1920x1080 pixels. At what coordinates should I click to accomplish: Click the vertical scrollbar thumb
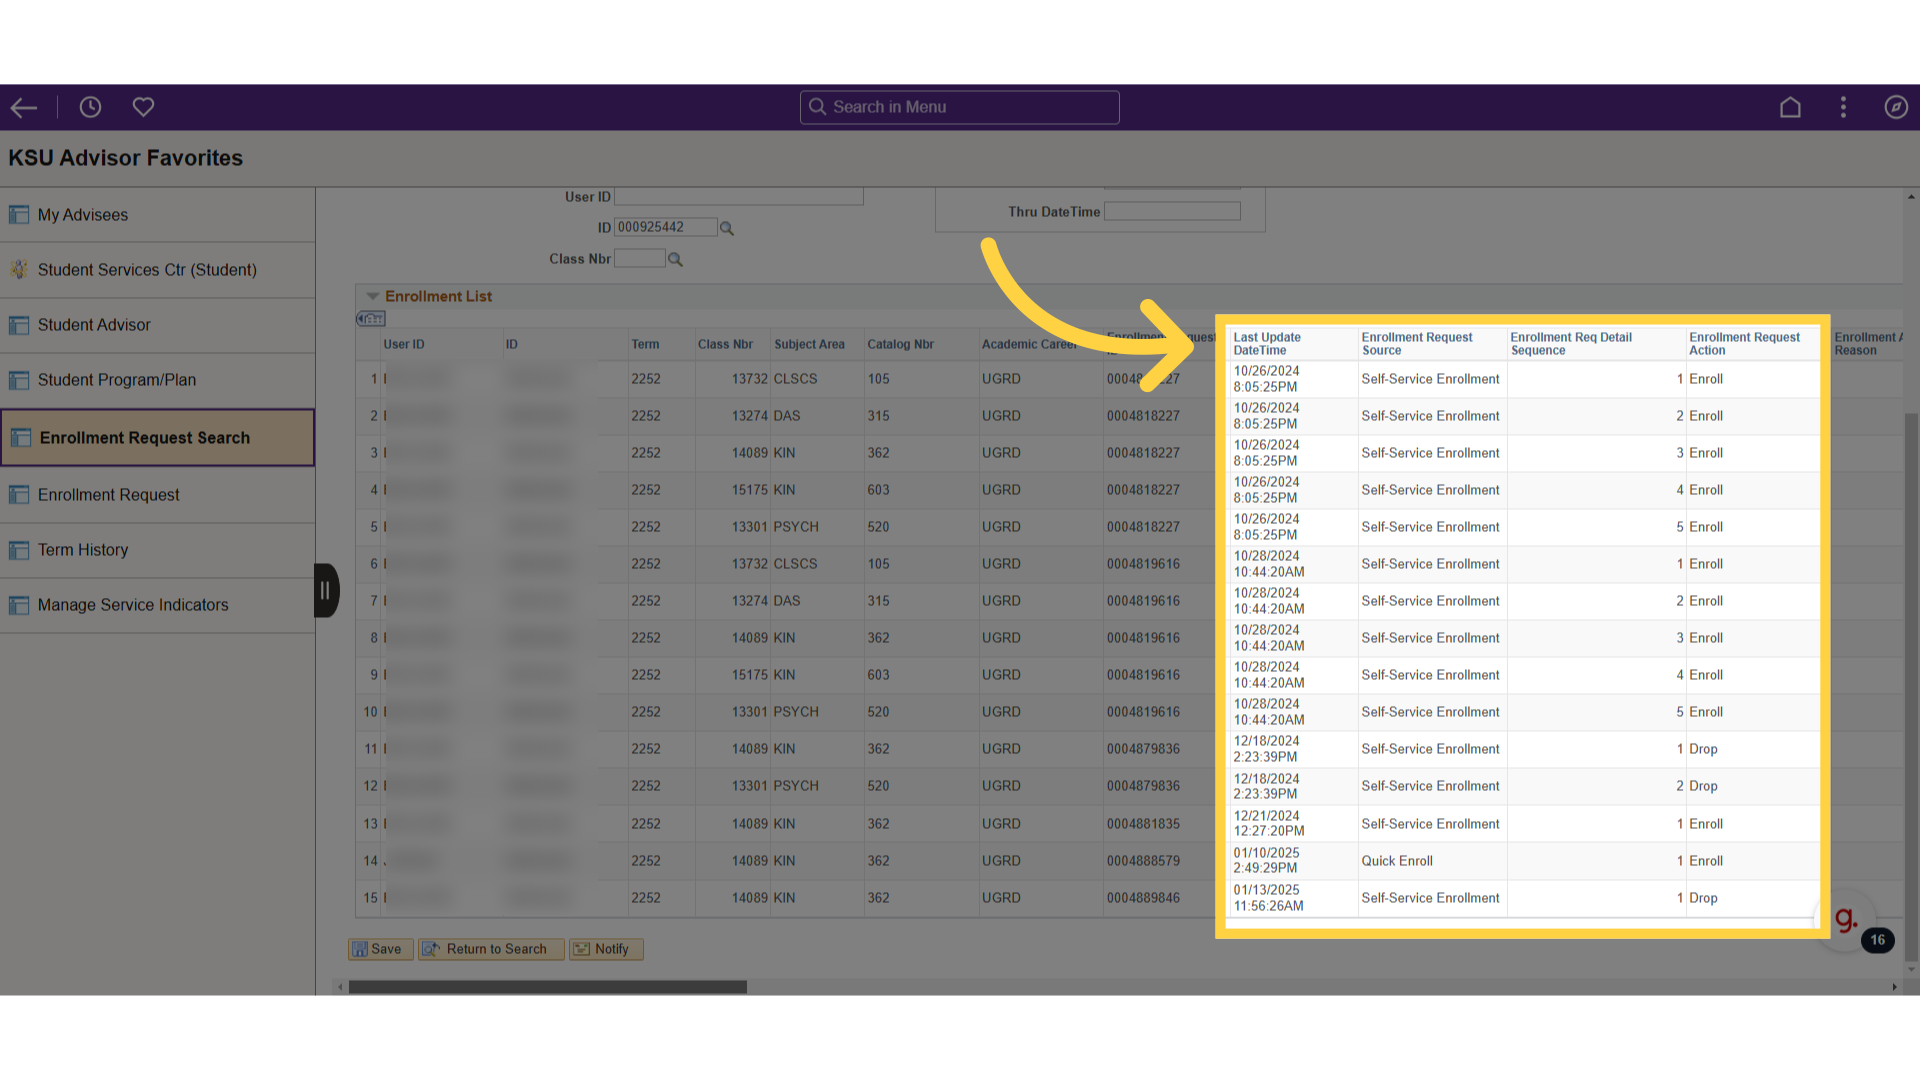coord(1911,687)
